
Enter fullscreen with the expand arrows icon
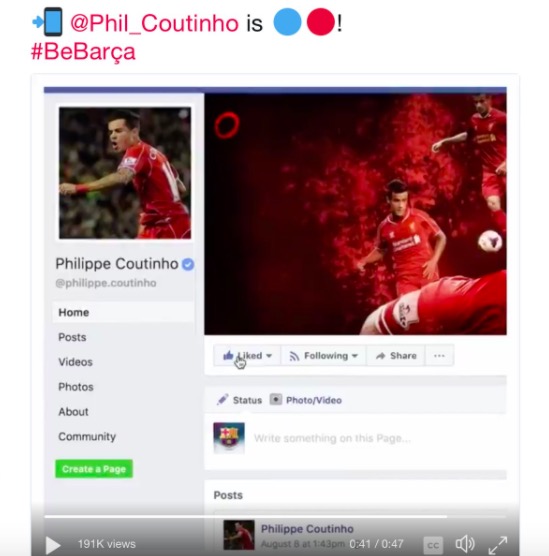pyautogui.click(x=498, y=545)
